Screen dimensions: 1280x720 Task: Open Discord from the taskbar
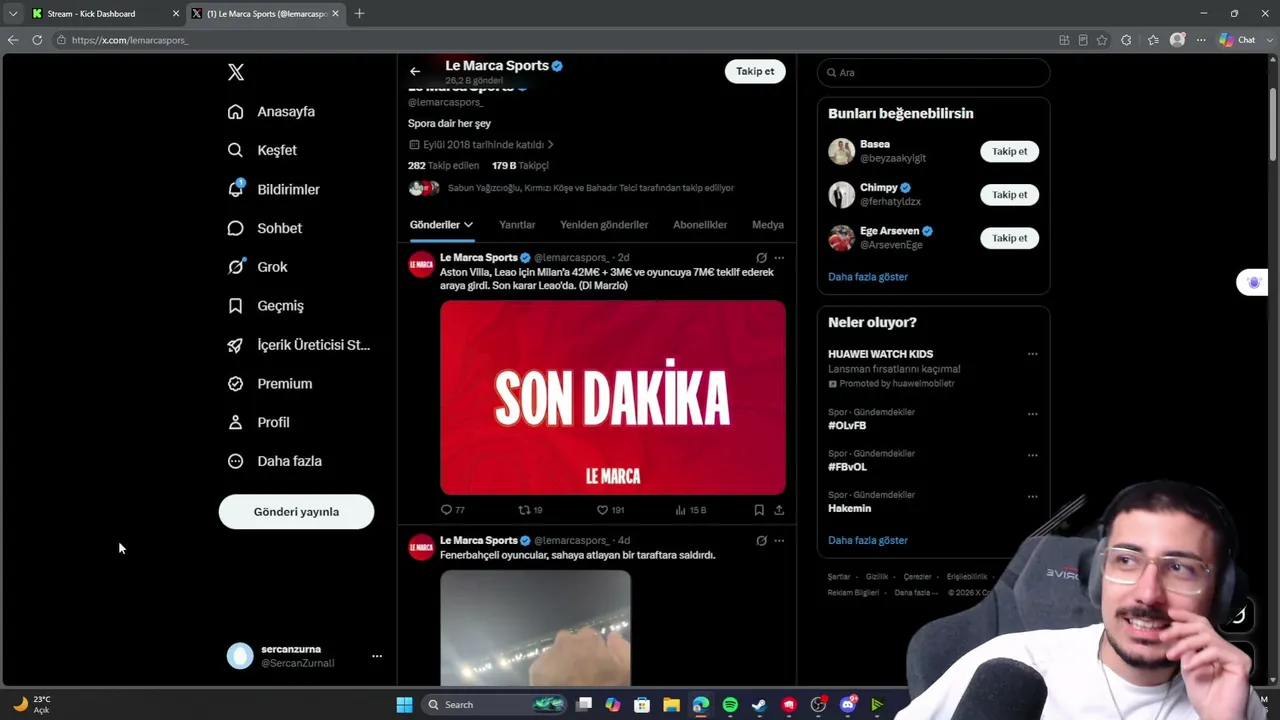(848, 705)
